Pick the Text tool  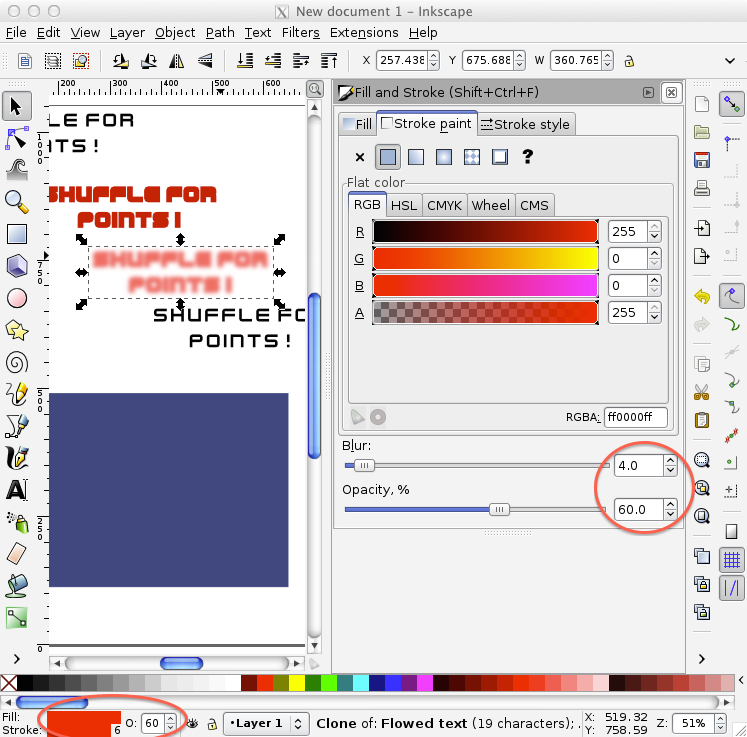point(16,490)
